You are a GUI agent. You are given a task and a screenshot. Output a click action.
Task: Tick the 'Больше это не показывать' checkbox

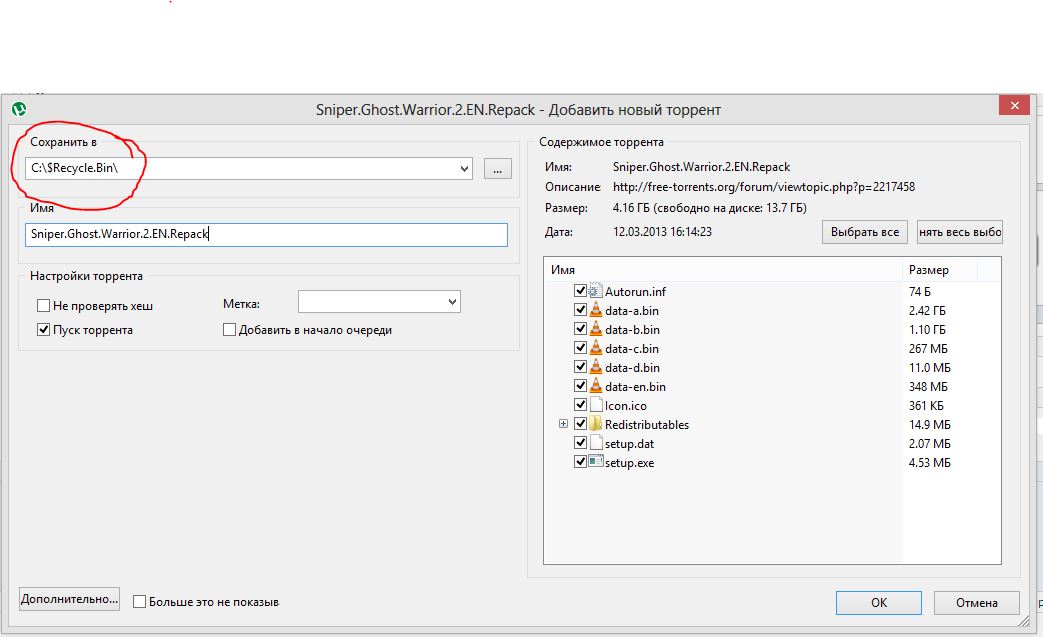(x=139, y=602)
